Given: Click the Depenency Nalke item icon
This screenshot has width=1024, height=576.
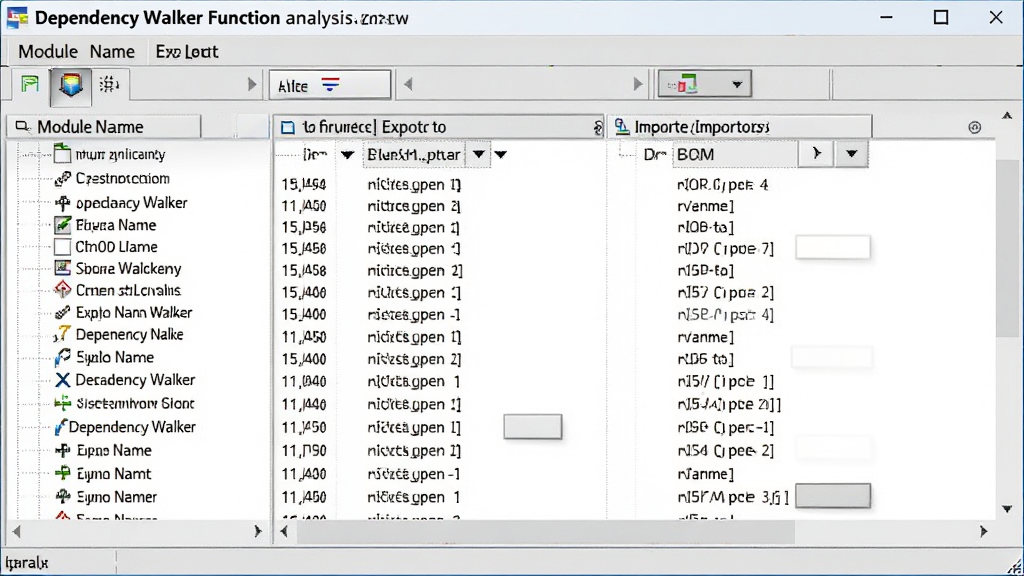Looking at the screenshot, I should pos(61,334).
